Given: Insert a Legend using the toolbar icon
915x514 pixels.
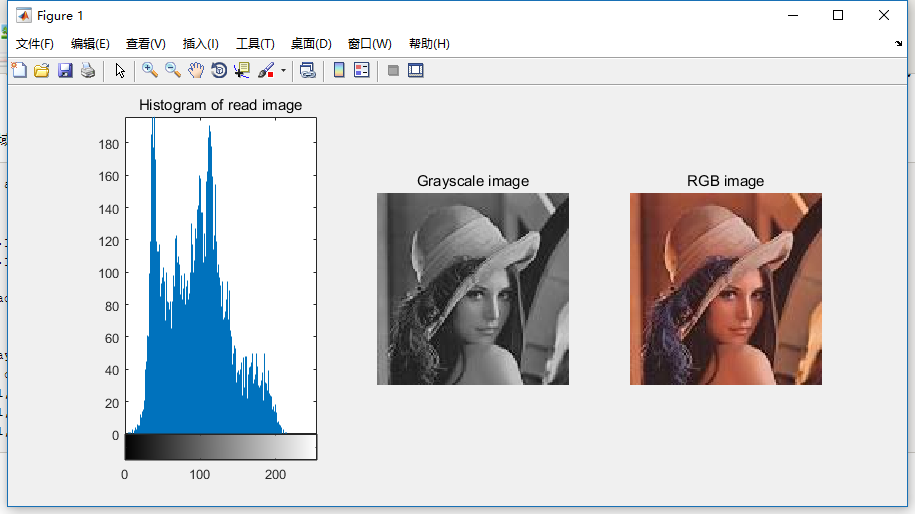Looking at the screenshot, I should click(362, 71).
